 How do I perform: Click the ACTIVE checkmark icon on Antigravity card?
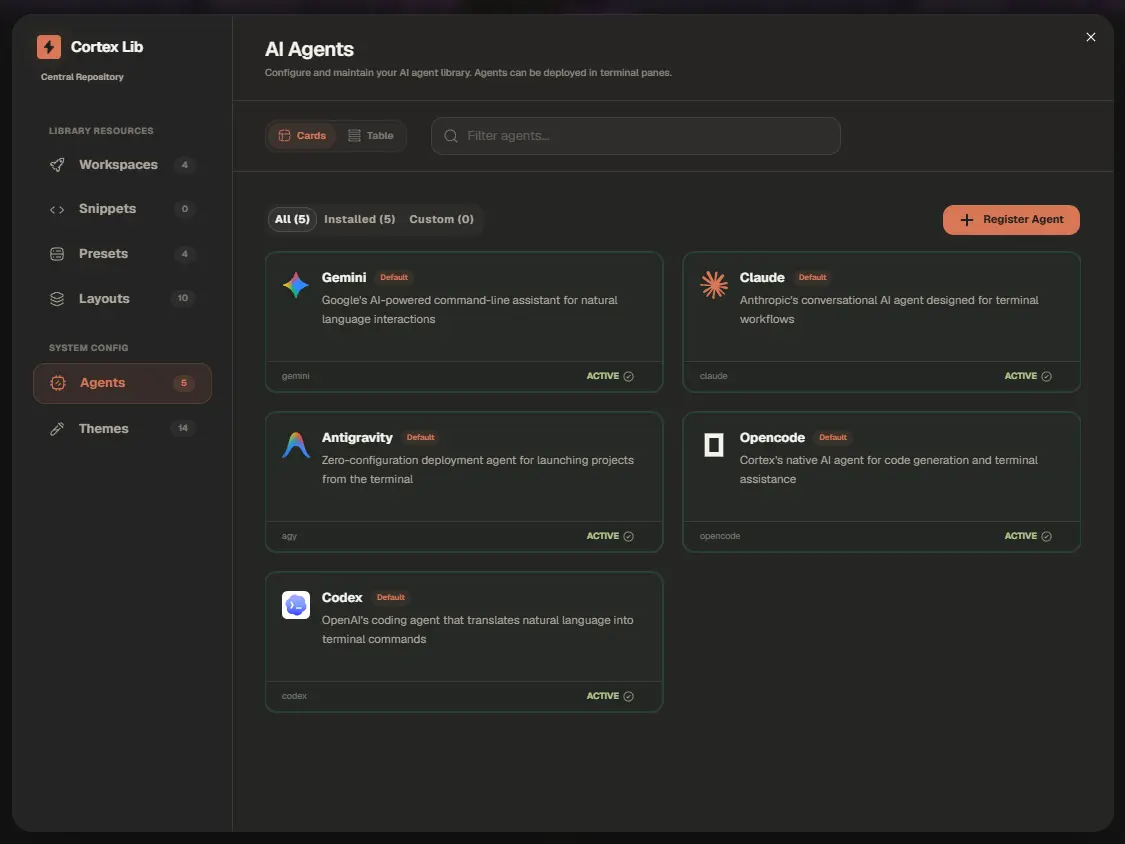click(629, 537)
